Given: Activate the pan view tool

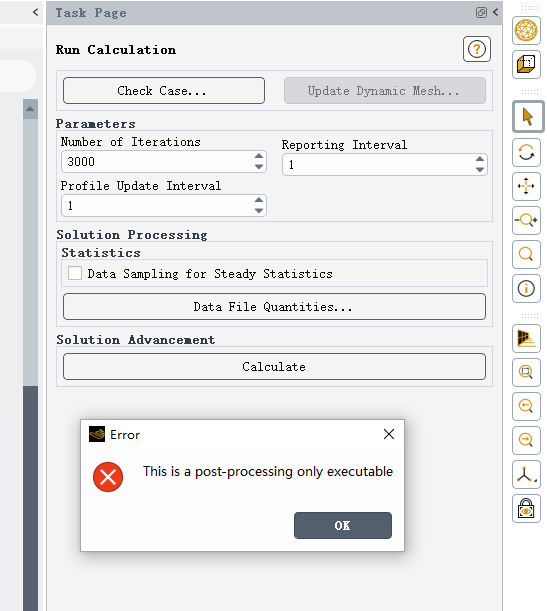Looking at the screenshot, I should 526,186.
